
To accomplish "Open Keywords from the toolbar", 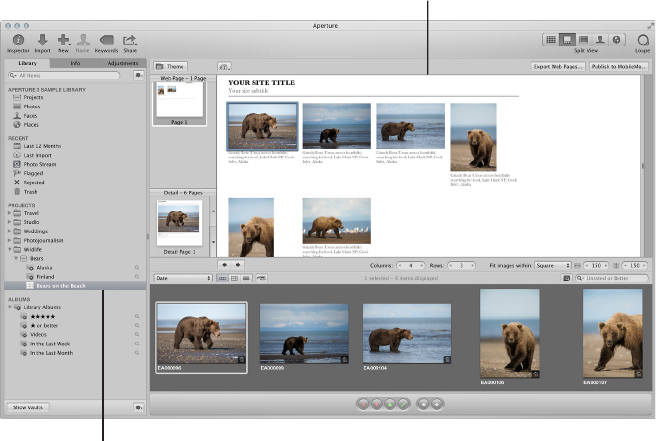I will 106,40.
